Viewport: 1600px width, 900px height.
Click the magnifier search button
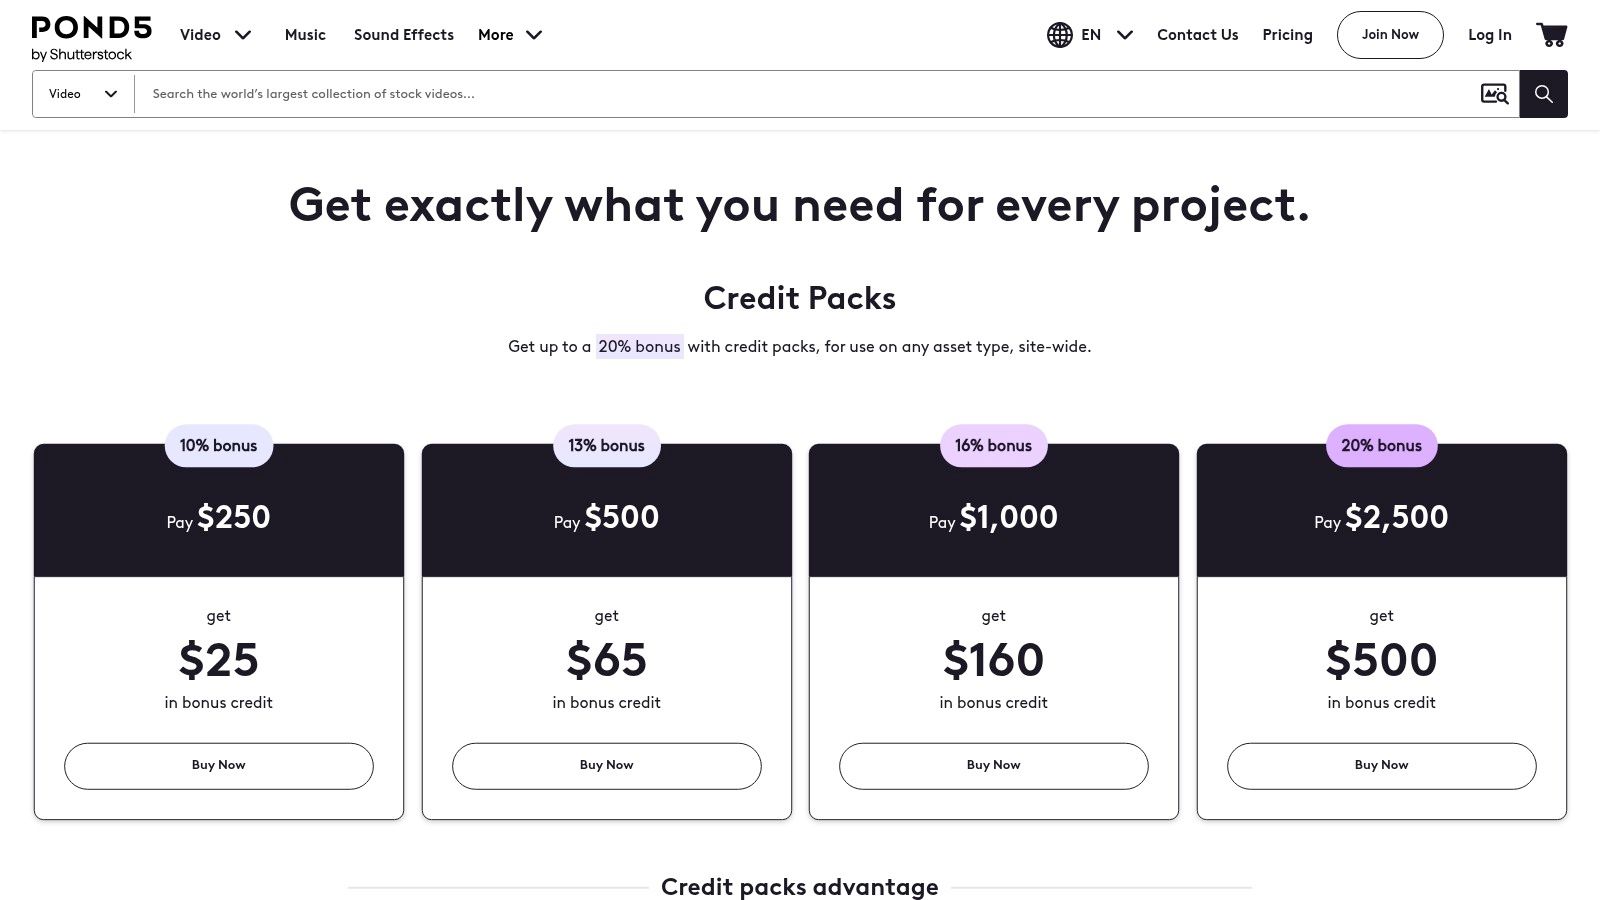pyautogui.click(x=1543, y=94)
